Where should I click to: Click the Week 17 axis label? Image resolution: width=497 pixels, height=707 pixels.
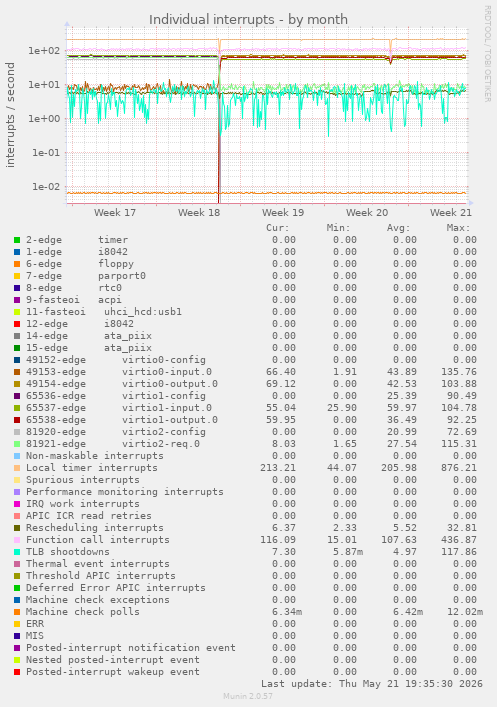pyautogui.click(x=115, y=212)
